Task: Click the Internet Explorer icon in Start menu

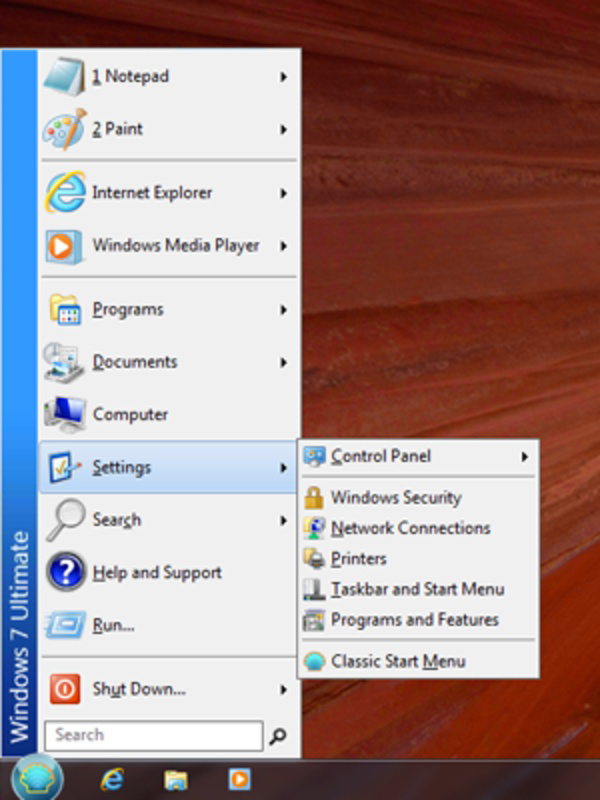Action: (65, 193)
